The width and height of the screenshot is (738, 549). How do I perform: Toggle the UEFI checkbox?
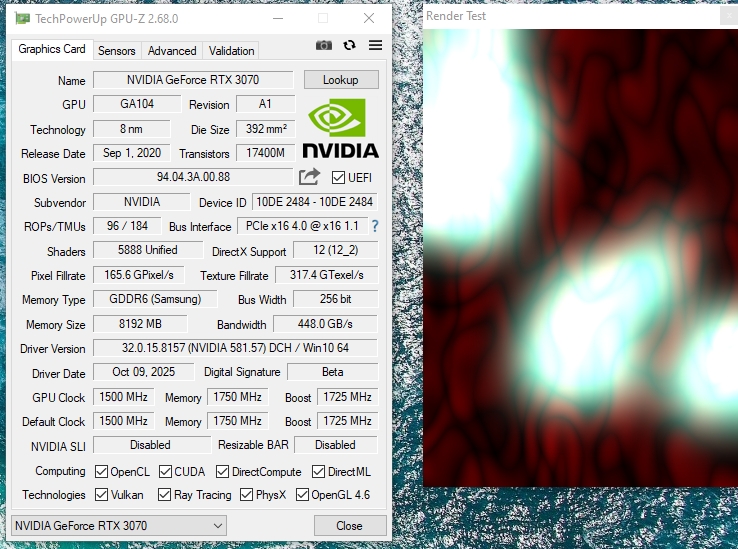(x=338, y=178)
